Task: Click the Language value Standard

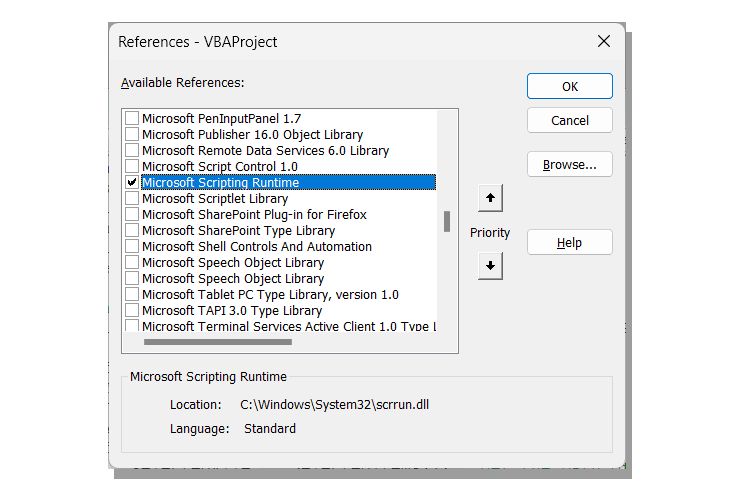Action: tap(270, 428)
